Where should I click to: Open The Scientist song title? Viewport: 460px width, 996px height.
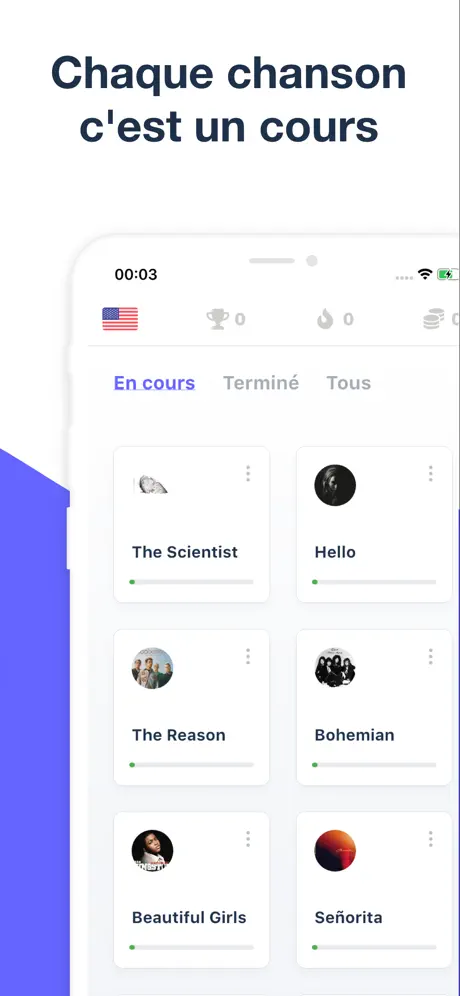(x=185, y=552)
